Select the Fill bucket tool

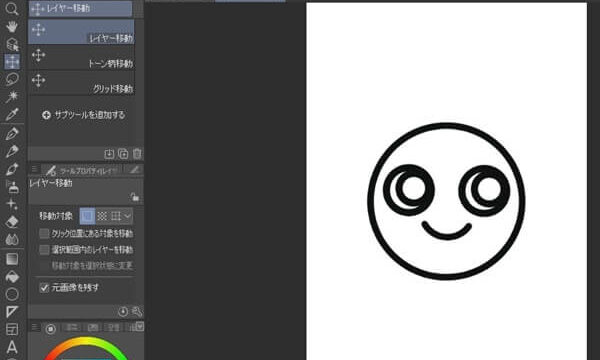12,277
